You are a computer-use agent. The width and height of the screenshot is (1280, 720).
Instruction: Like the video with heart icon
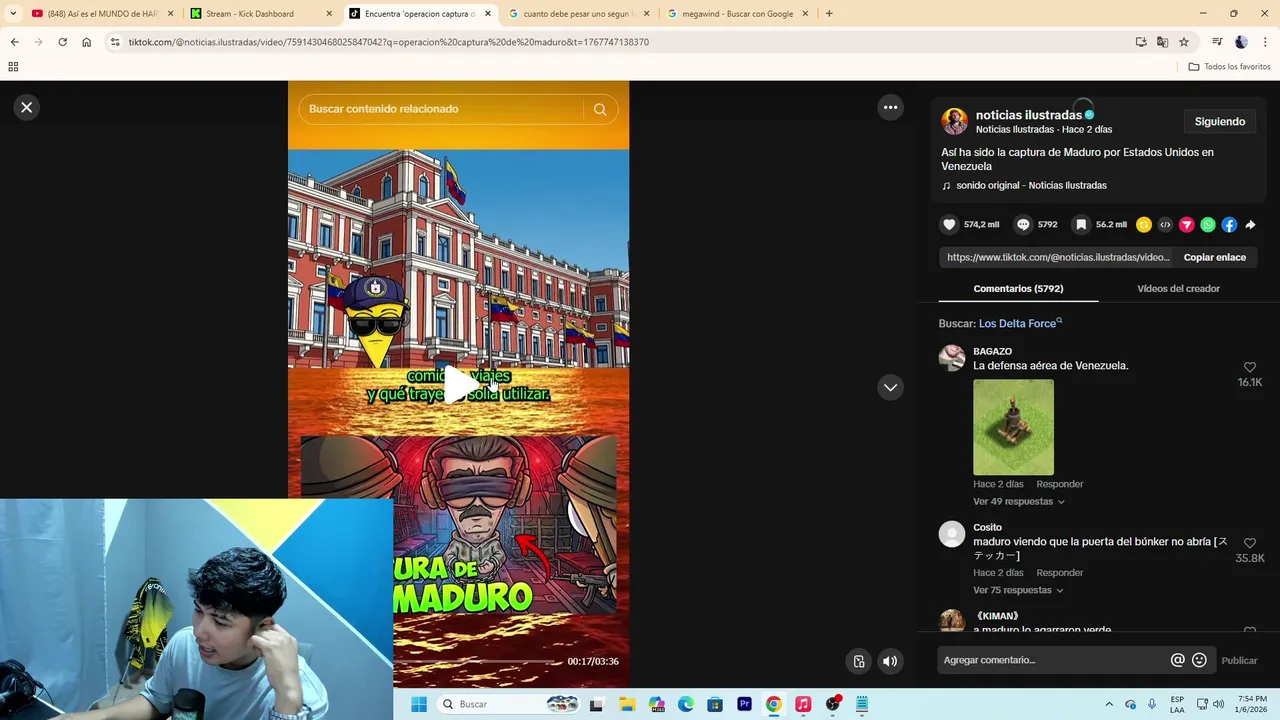coord(949,225)
